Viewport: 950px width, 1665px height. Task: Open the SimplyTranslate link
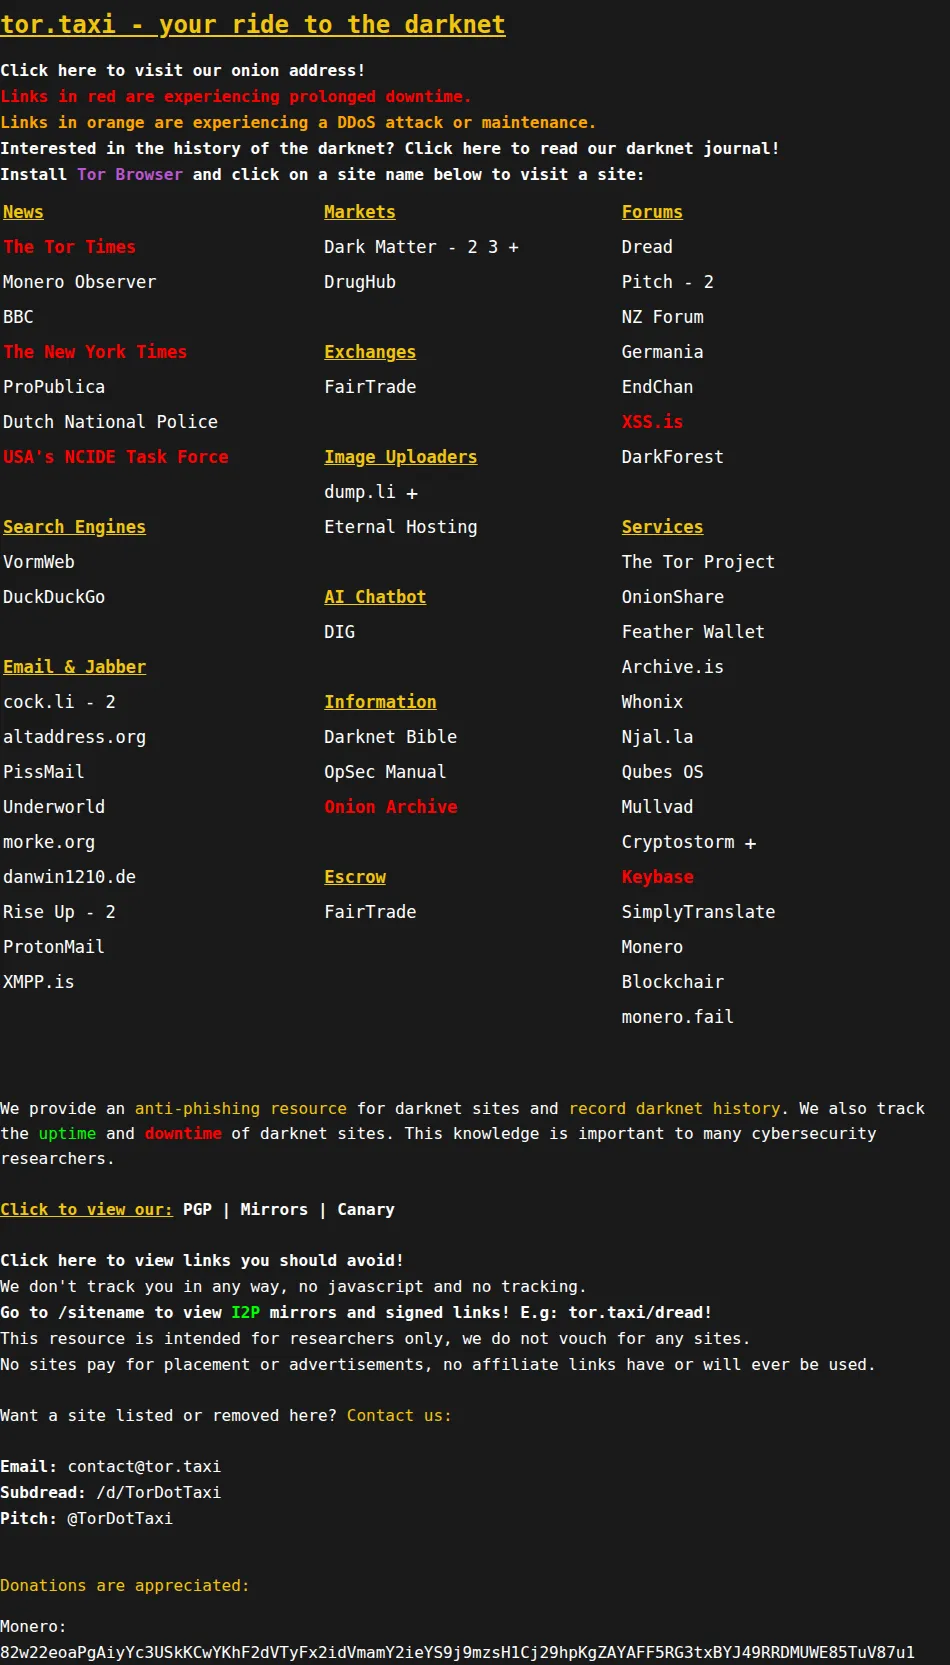pos(698,912)
